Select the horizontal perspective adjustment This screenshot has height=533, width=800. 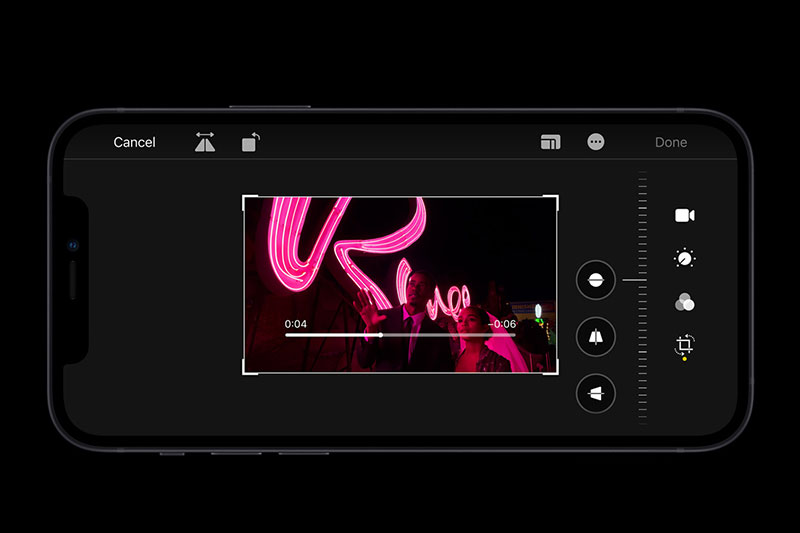(595, 394)
